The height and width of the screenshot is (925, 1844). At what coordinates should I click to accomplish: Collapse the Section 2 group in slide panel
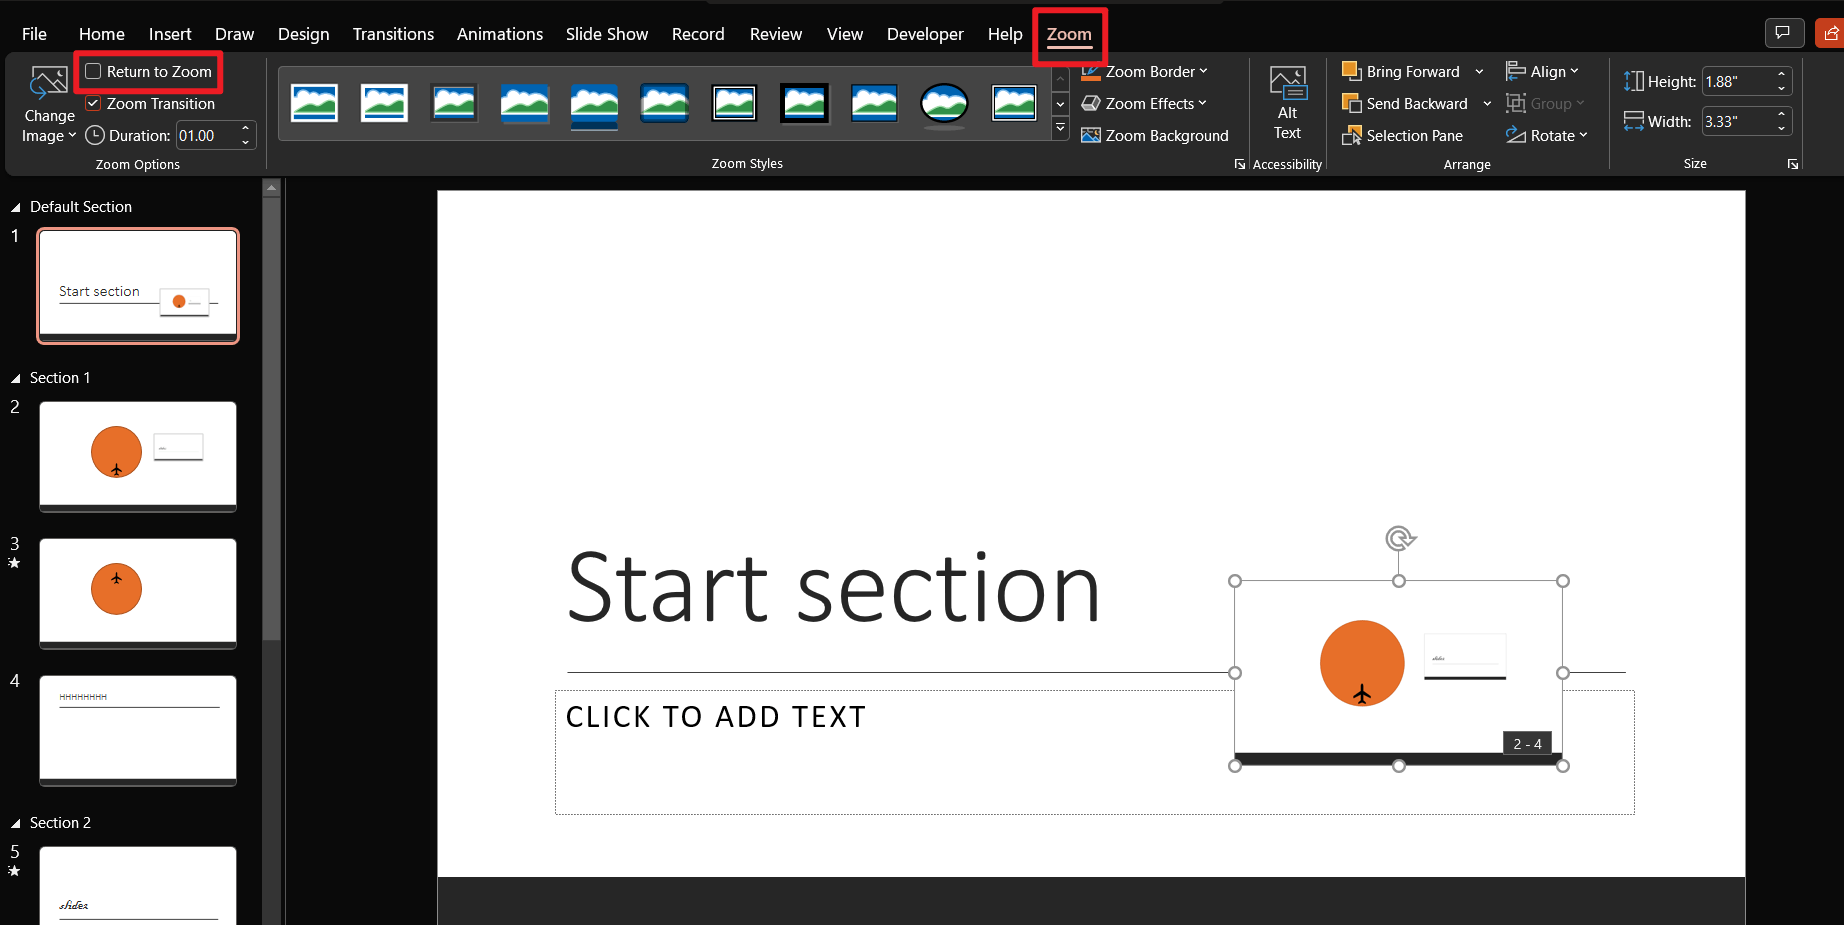14,822
